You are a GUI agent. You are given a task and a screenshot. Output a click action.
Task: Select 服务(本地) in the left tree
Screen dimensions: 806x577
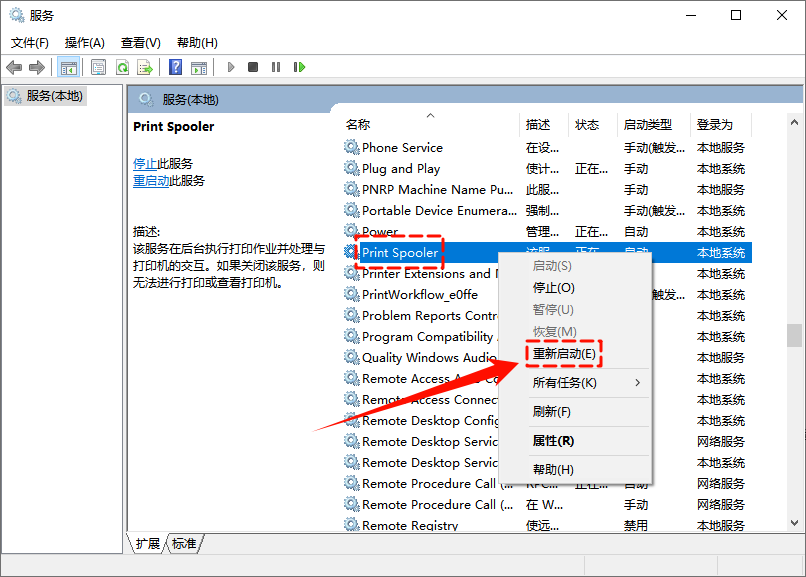point(55,96)
